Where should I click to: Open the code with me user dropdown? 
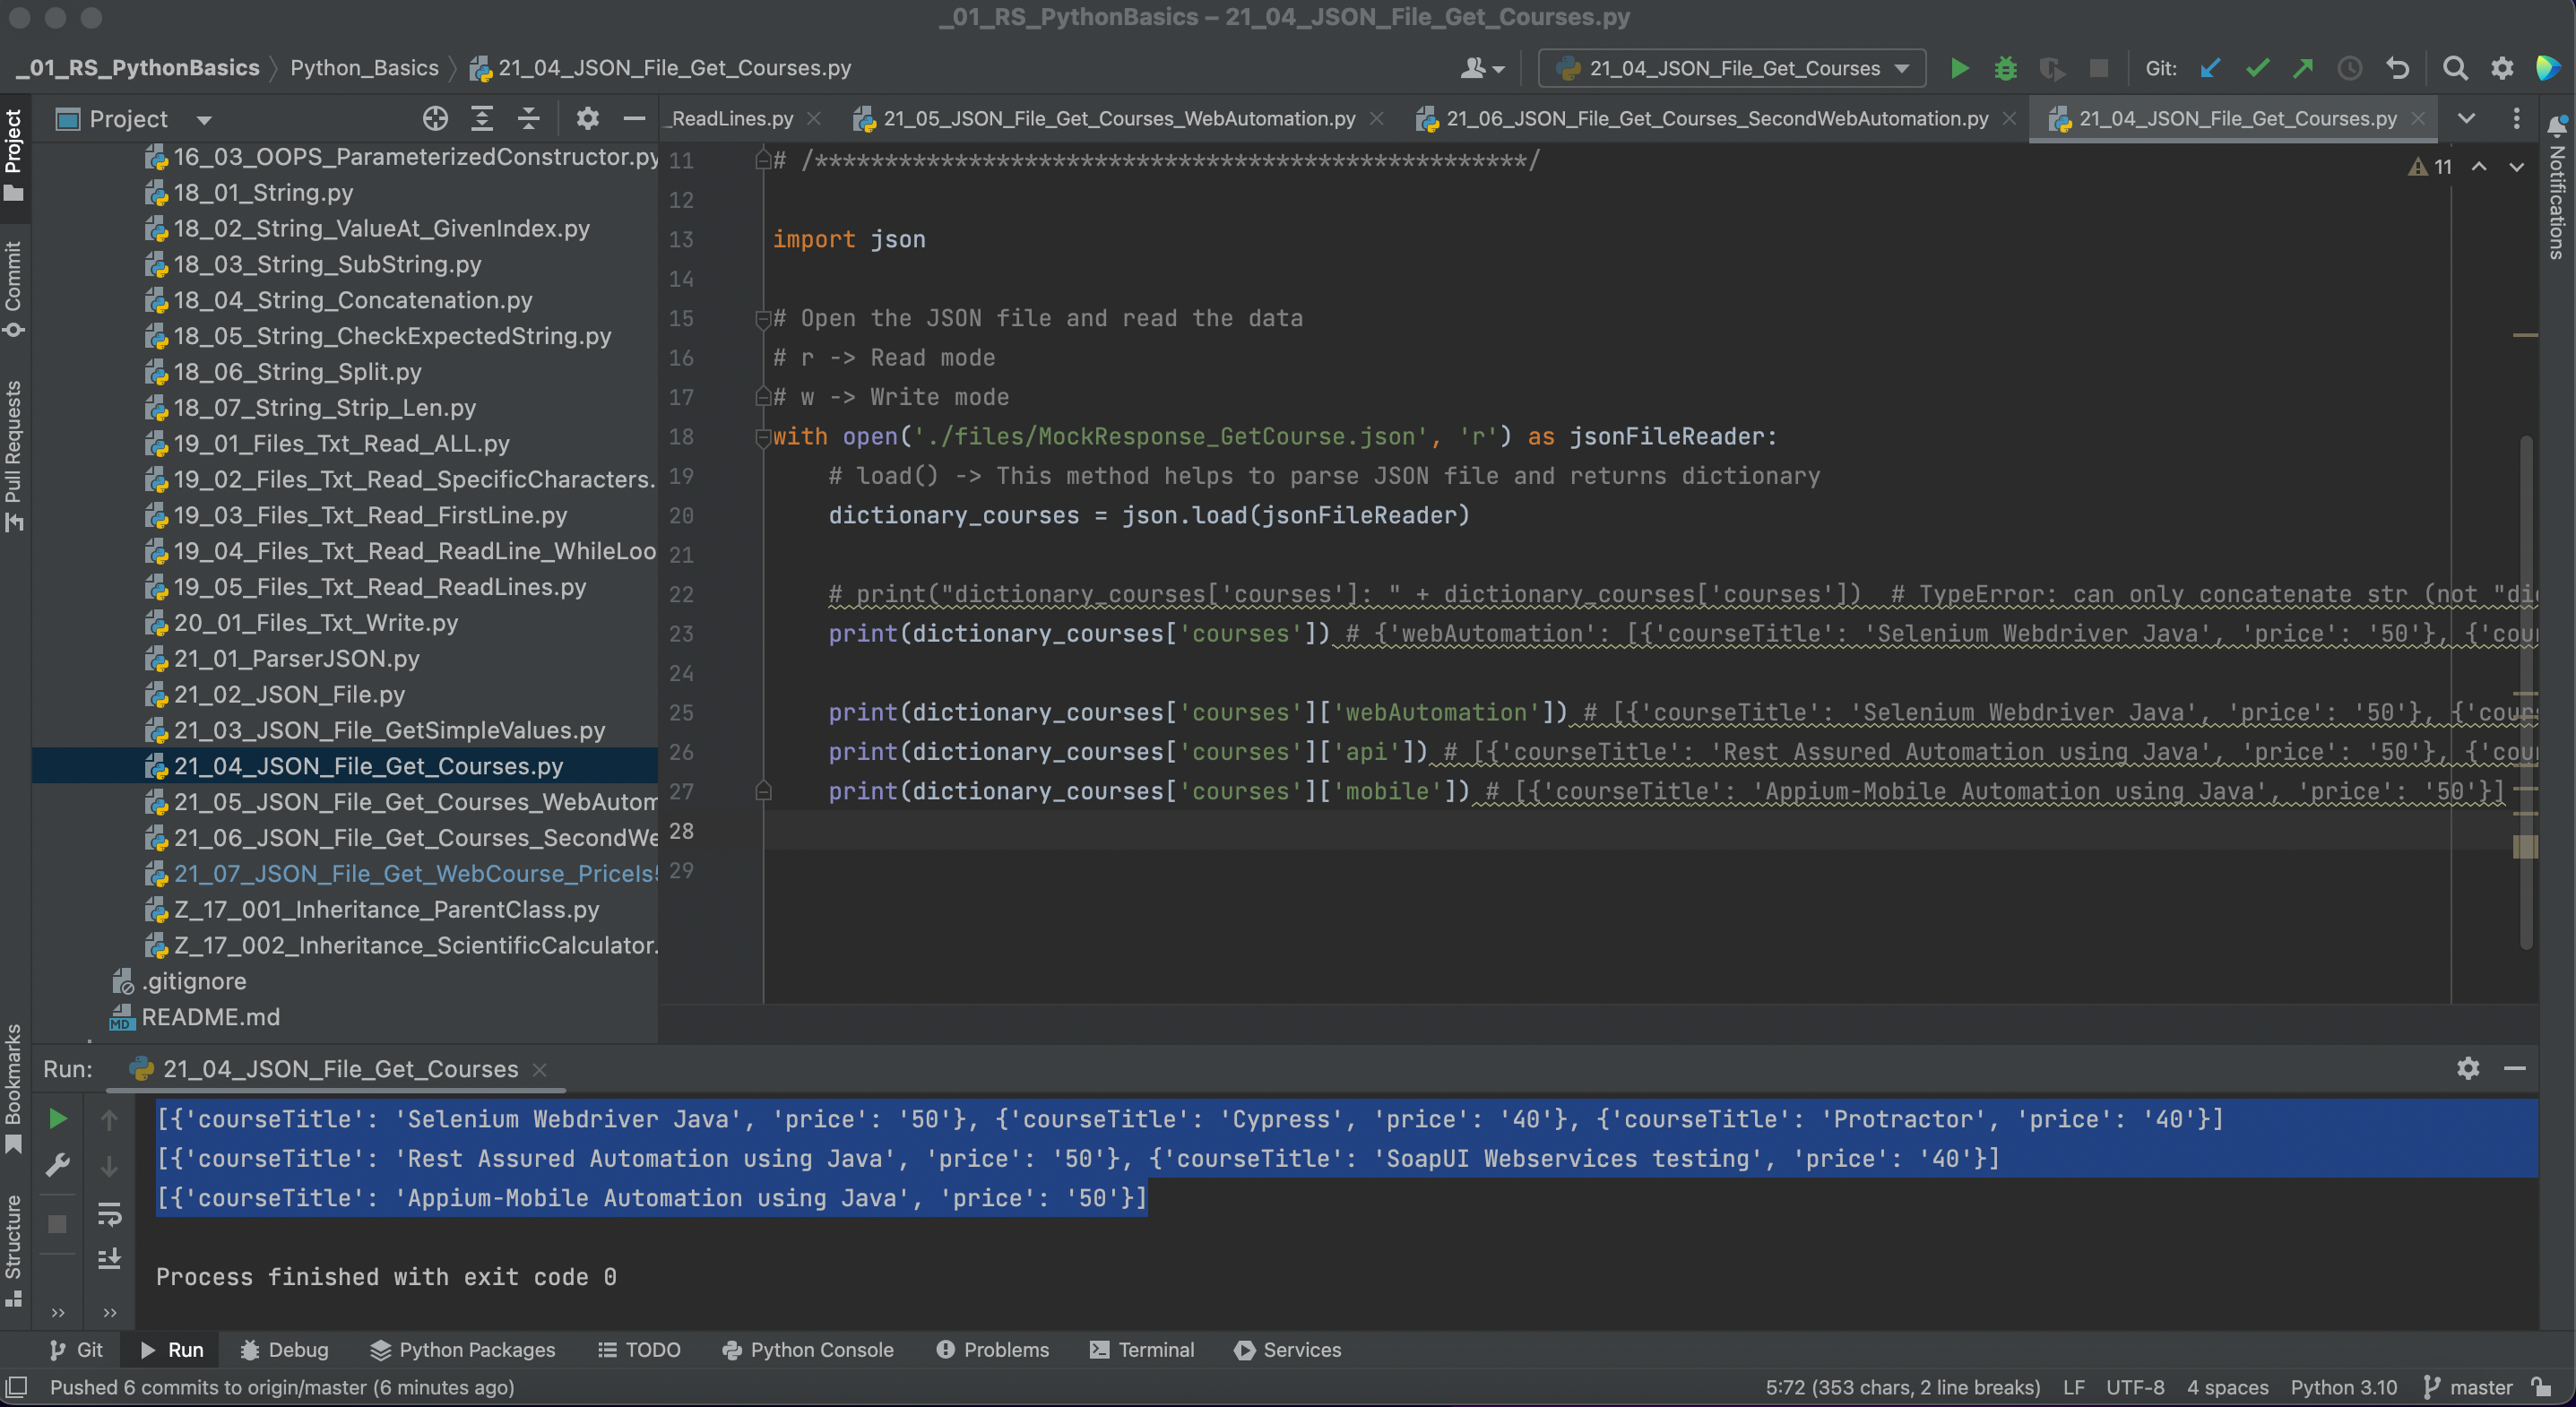(1483, 68)
